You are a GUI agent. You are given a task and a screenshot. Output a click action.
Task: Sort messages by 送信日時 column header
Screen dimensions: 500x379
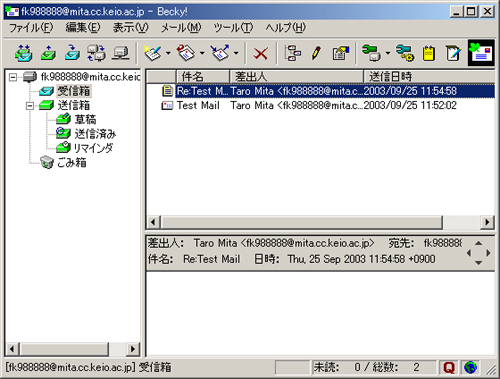pyautogui.click(x=429, y=77)
